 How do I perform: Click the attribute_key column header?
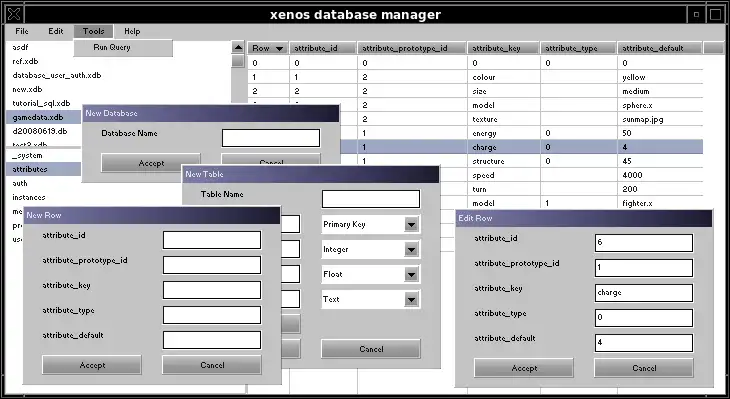503,48
